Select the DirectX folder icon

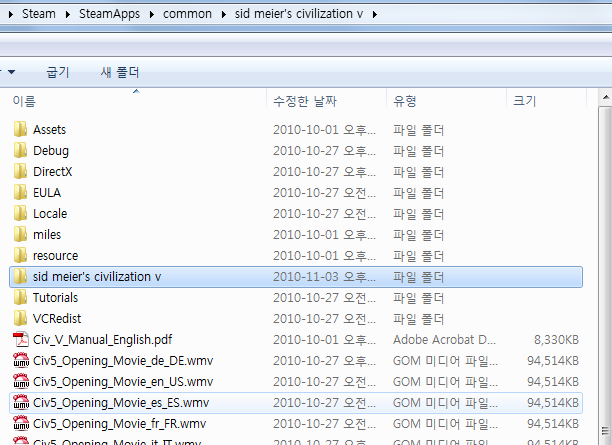(20, 171)
